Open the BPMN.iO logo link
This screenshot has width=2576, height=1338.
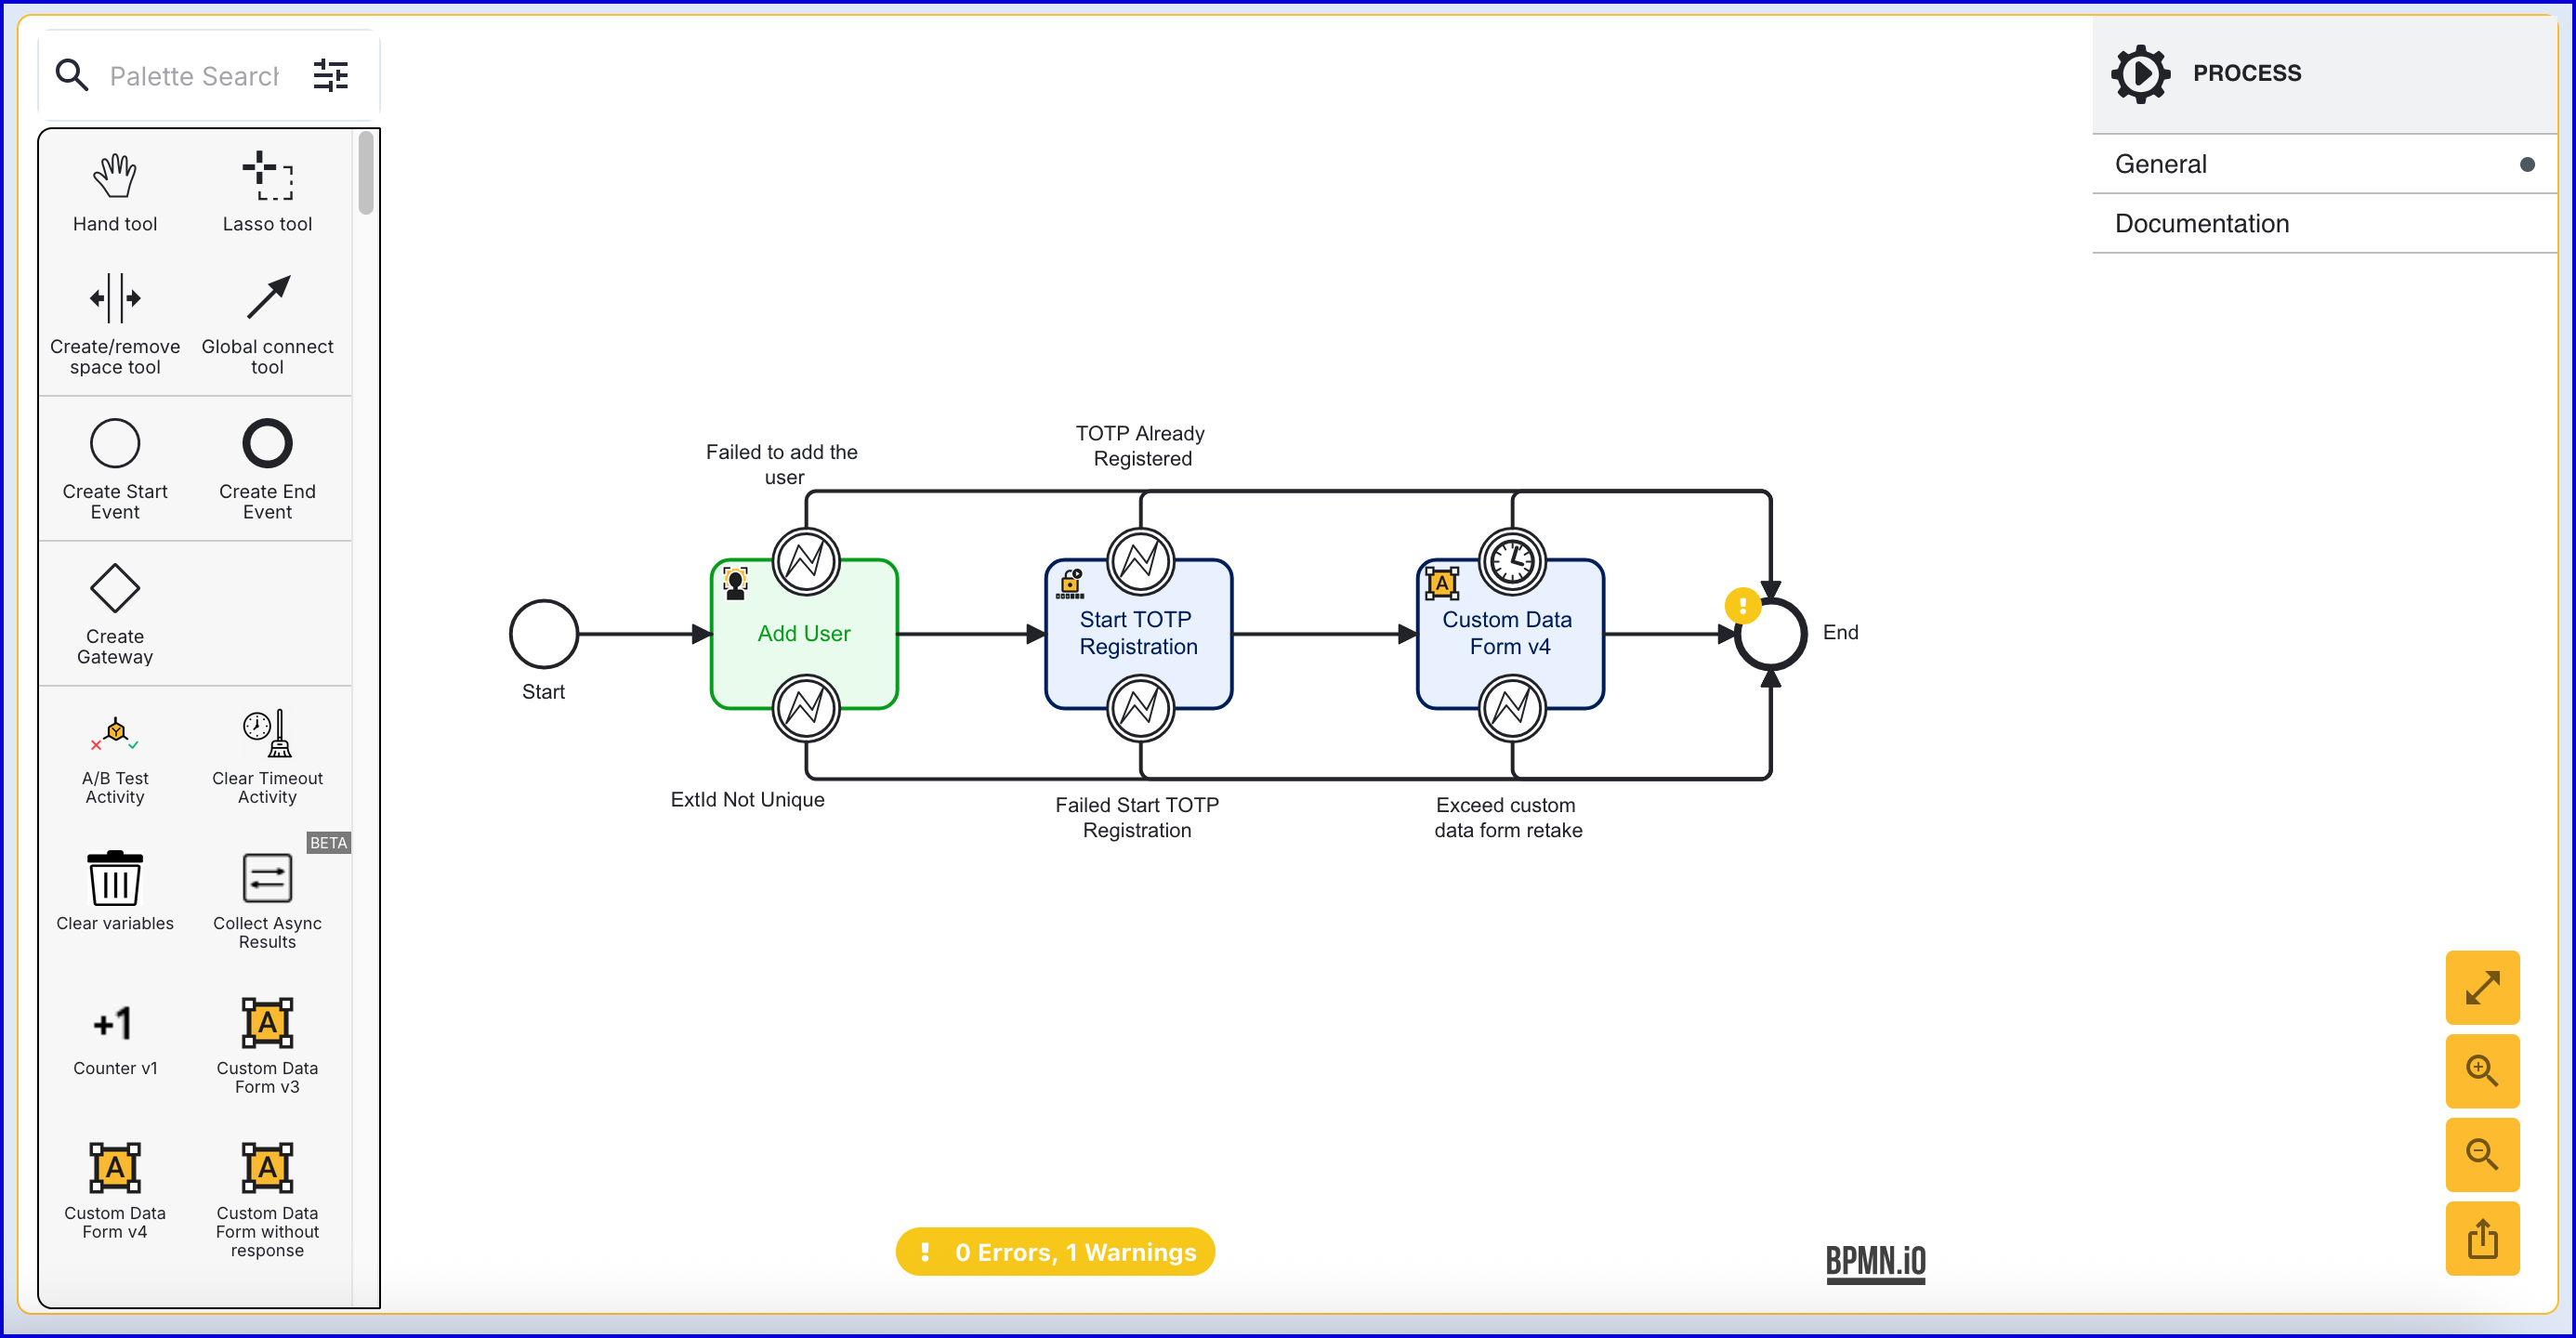pyautogui.click(x=1875, y=1261)
